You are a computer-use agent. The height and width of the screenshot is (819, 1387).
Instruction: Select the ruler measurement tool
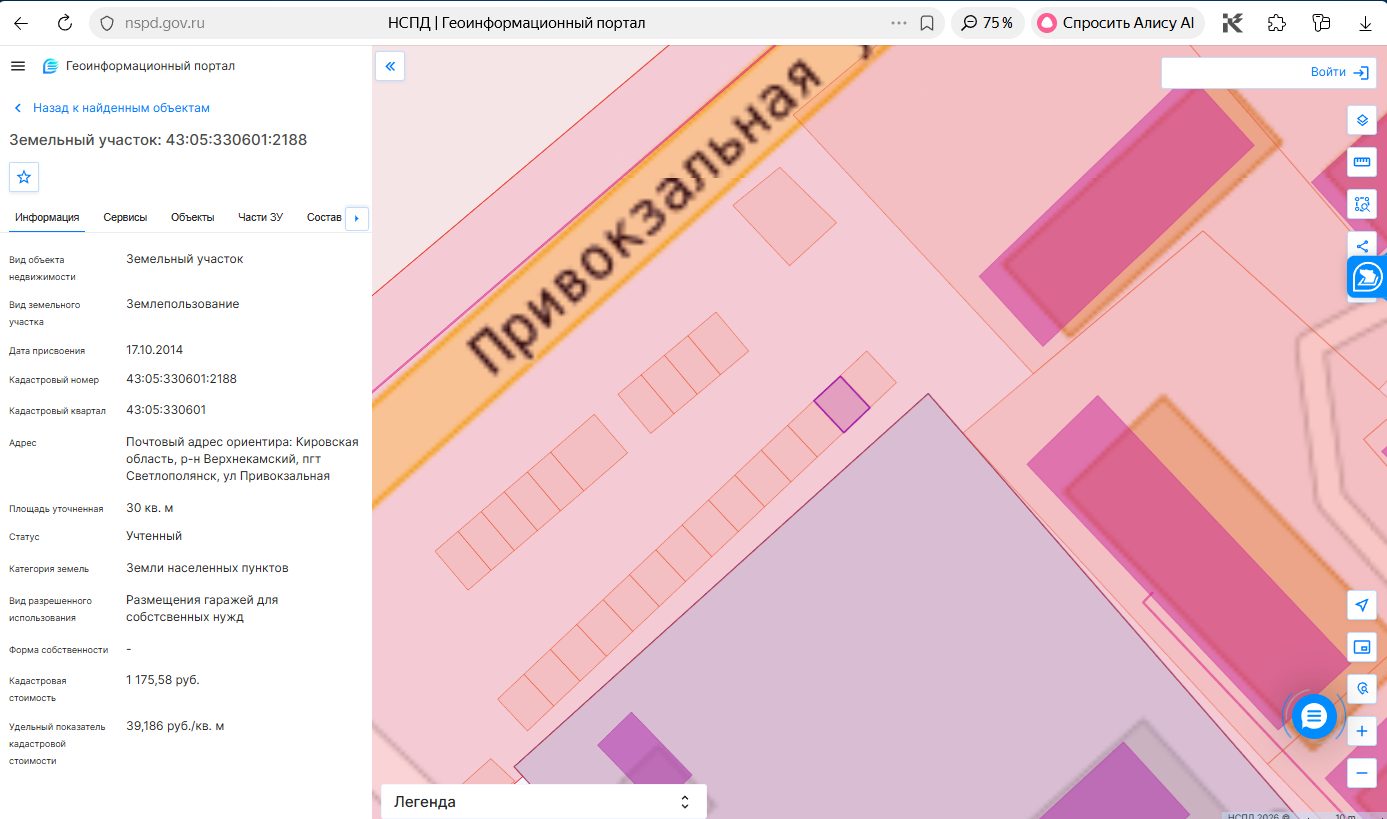[1361, 162]
